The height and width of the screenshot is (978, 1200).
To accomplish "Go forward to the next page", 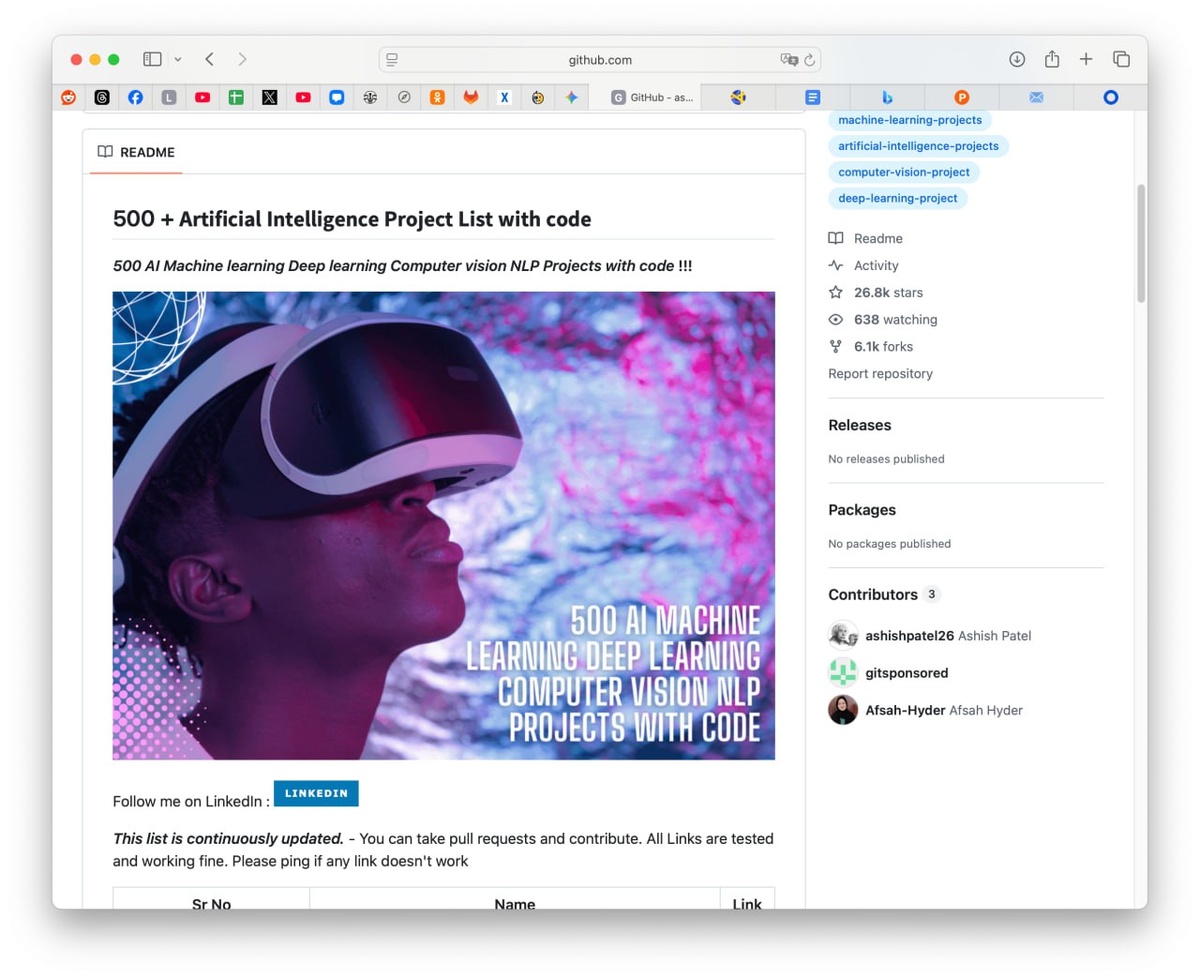I will [x=242, y=59].
